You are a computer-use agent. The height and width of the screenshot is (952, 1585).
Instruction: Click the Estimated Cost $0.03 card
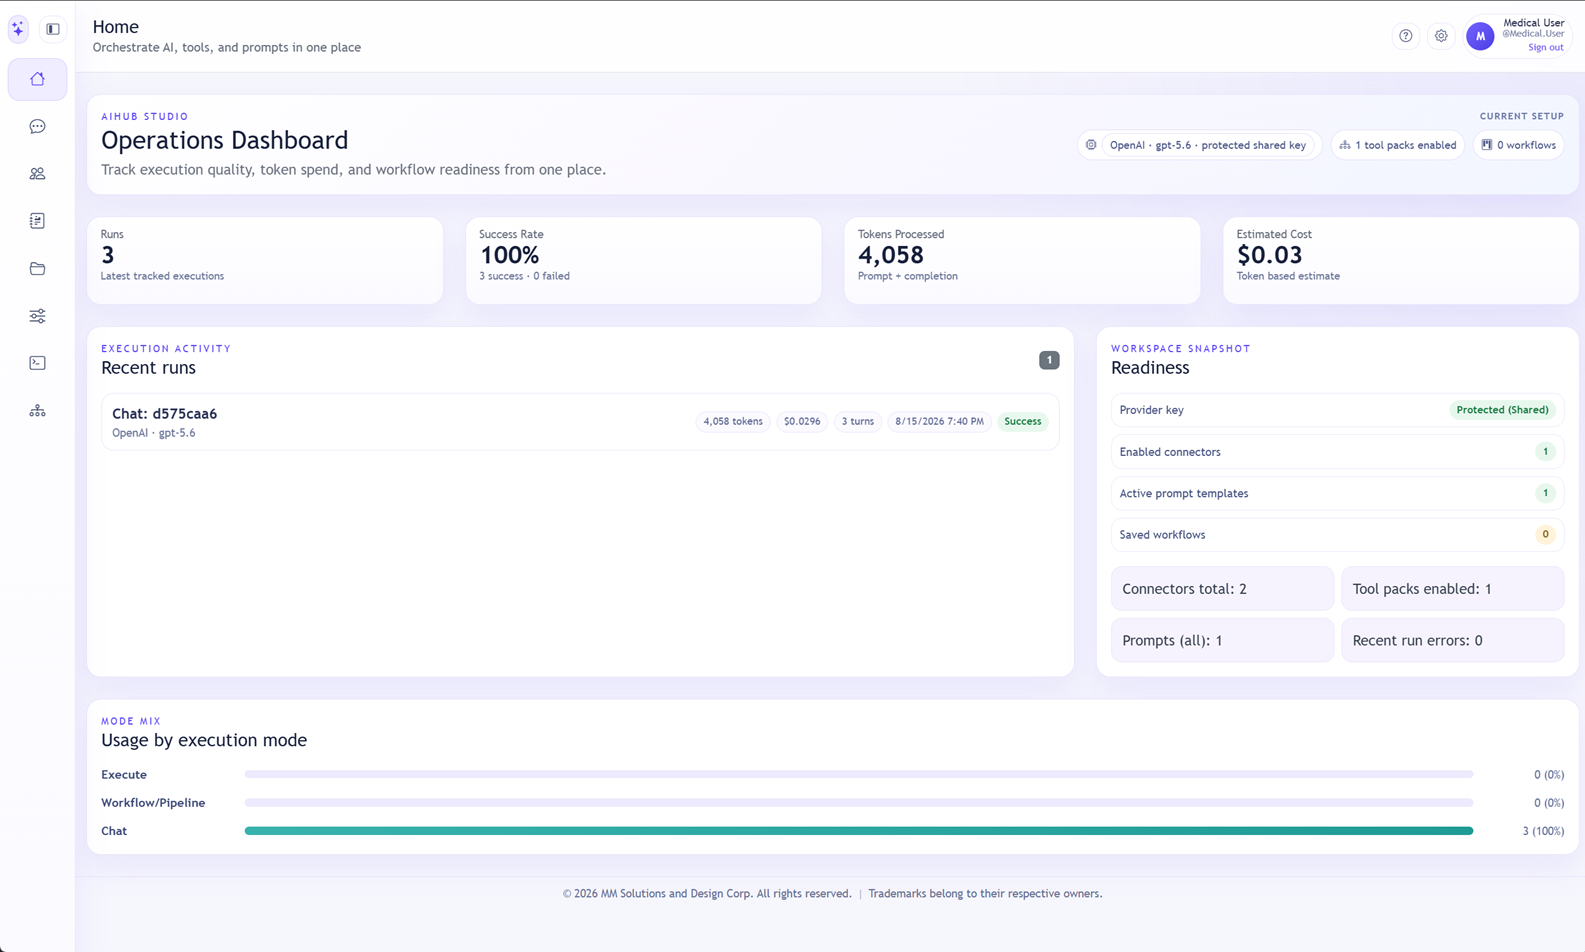coord(1400,261)
